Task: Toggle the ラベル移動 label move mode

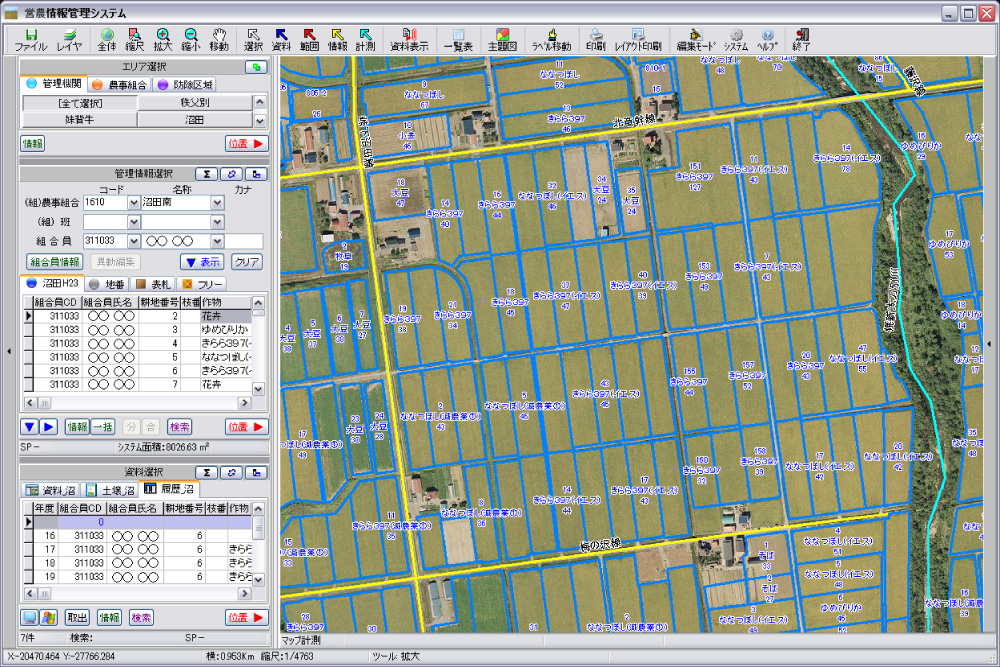Action: tap(551, 39)
